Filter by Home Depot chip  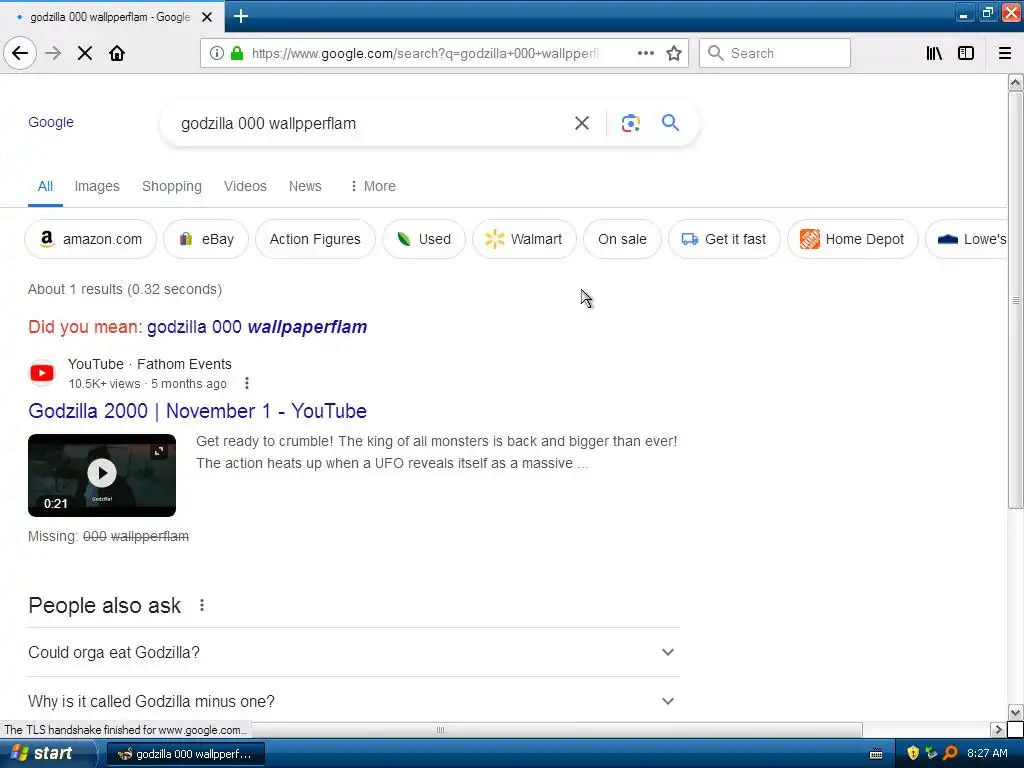(x=853, y=239)
